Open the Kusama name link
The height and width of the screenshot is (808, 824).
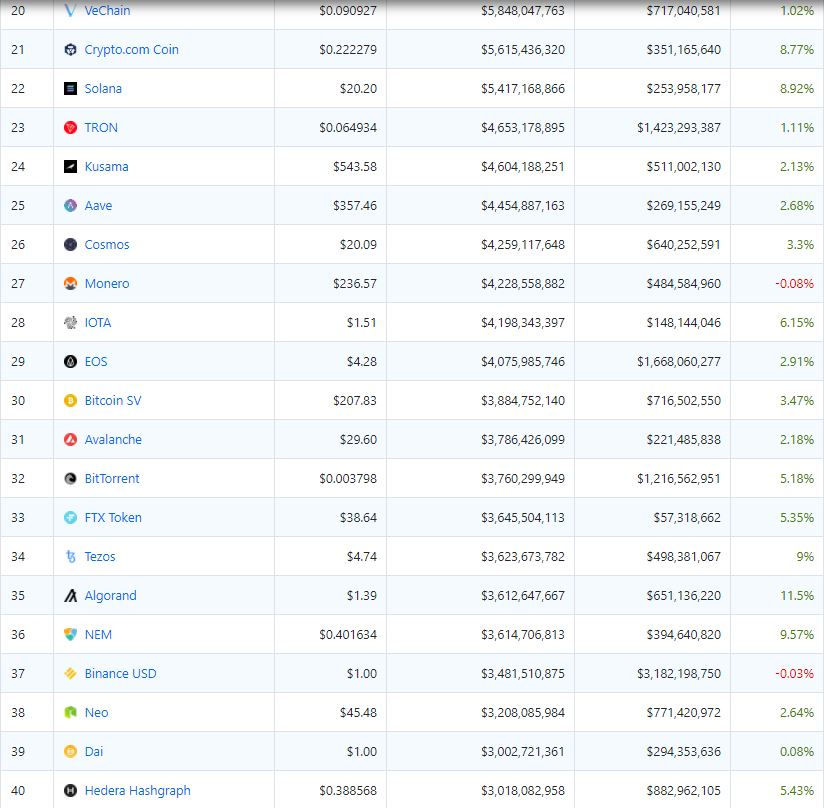(106, 167)
